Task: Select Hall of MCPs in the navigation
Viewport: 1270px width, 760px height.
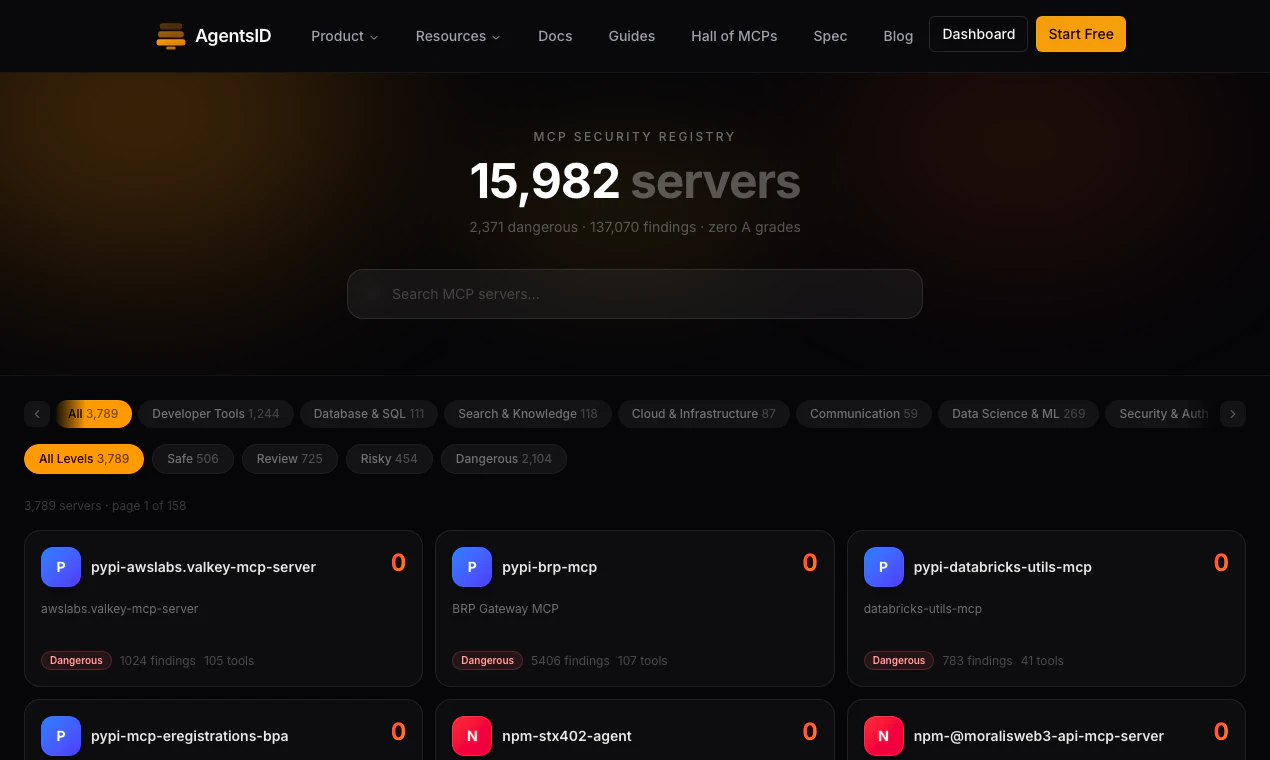Action: pos(734,36)
